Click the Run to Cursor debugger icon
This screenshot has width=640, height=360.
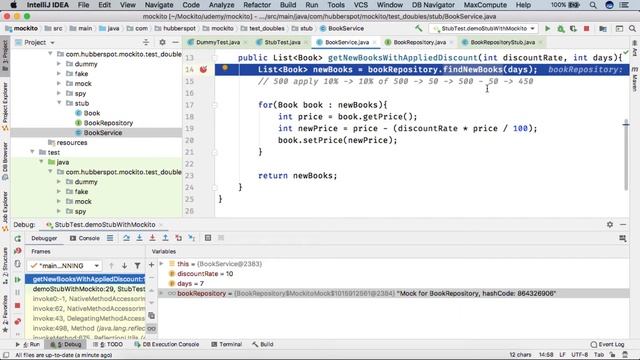pyautogui.click(x=191, y=238)
